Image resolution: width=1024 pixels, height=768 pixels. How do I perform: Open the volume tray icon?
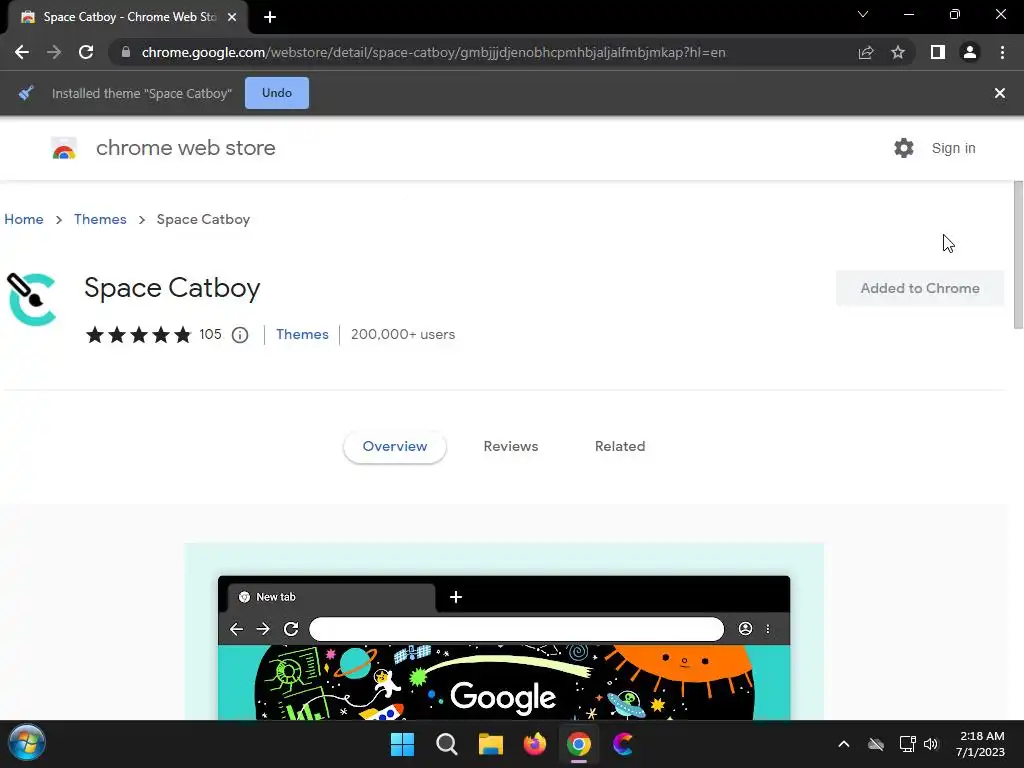(931, 744)
